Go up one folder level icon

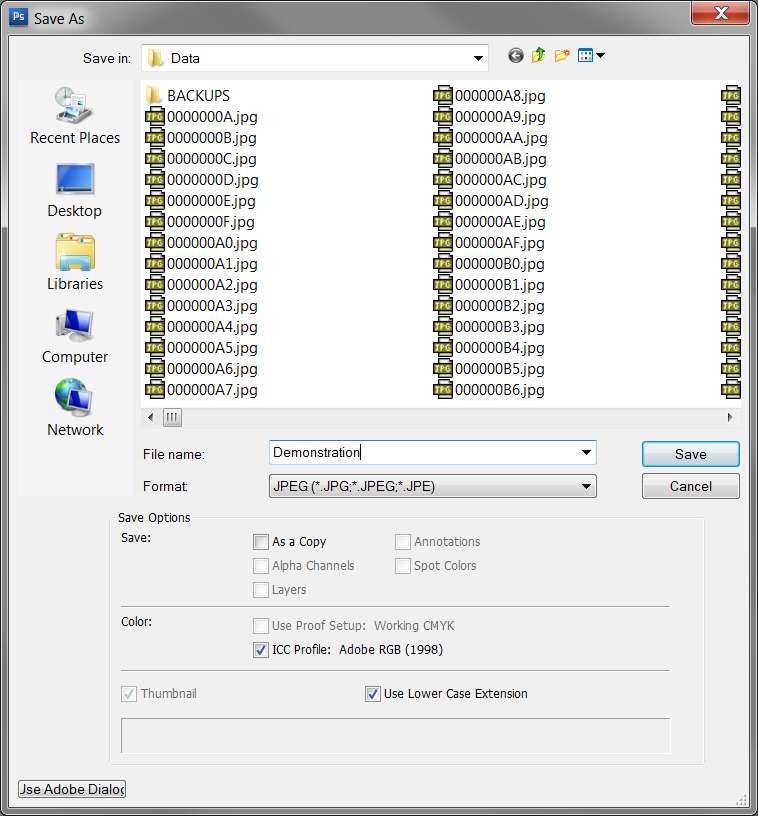[538, 55]
